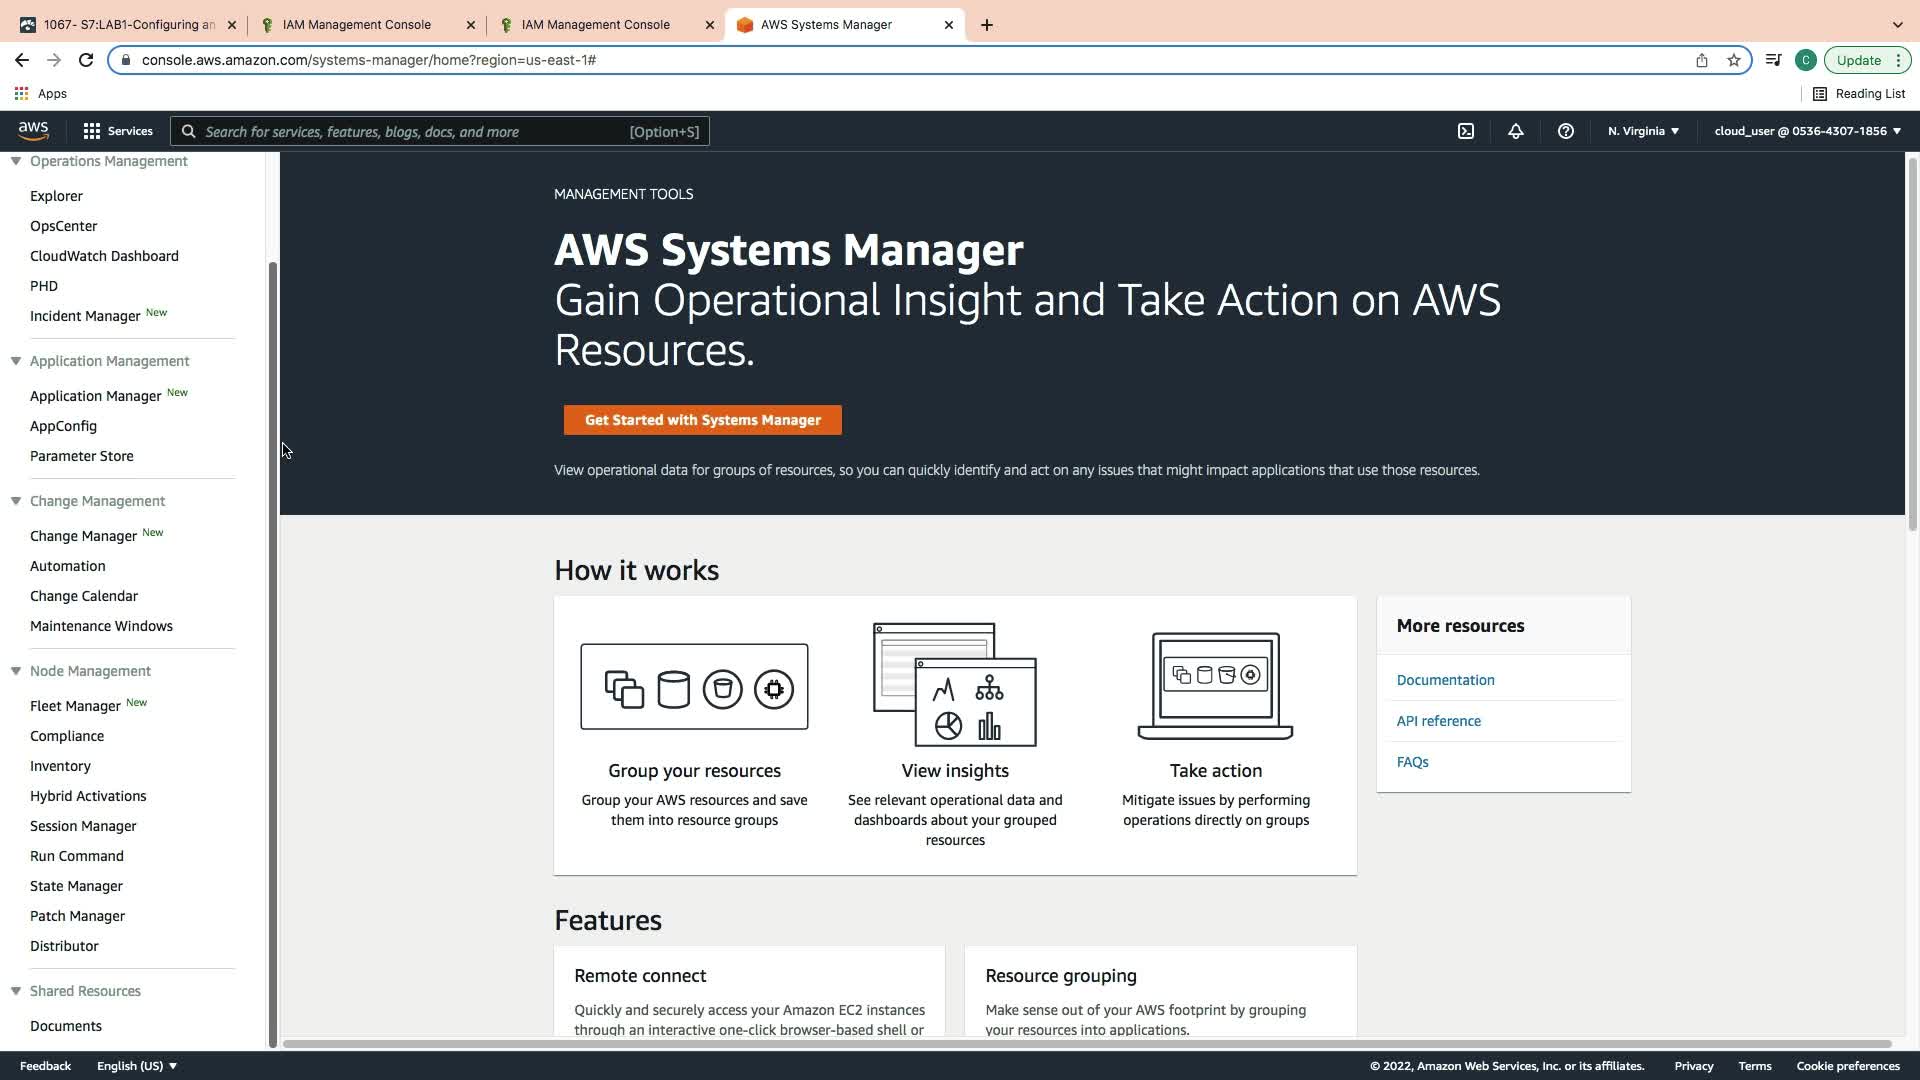The width and height of the screenshot is (1920, 1080).
Task: Reload the page
Action: point(86,60)
